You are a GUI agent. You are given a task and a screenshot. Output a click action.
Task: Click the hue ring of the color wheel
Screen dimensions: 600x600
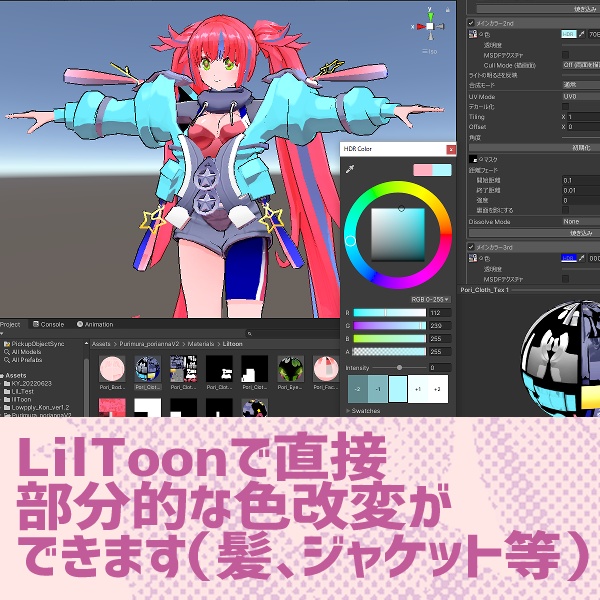[x=398, y=188]
